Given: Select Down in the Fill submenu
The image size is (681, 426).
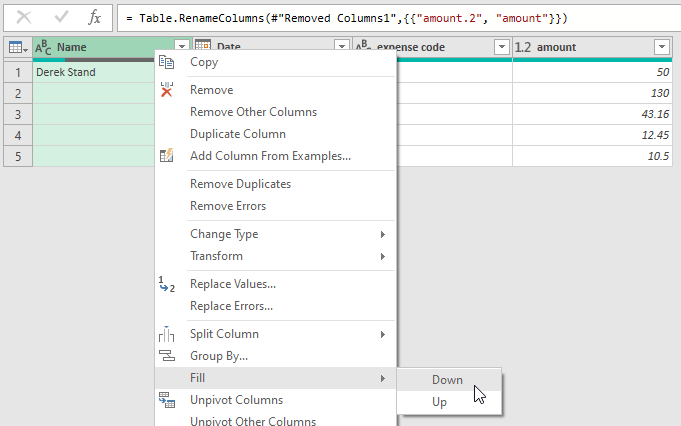Looking at the screenshot, I should [449, 380].
